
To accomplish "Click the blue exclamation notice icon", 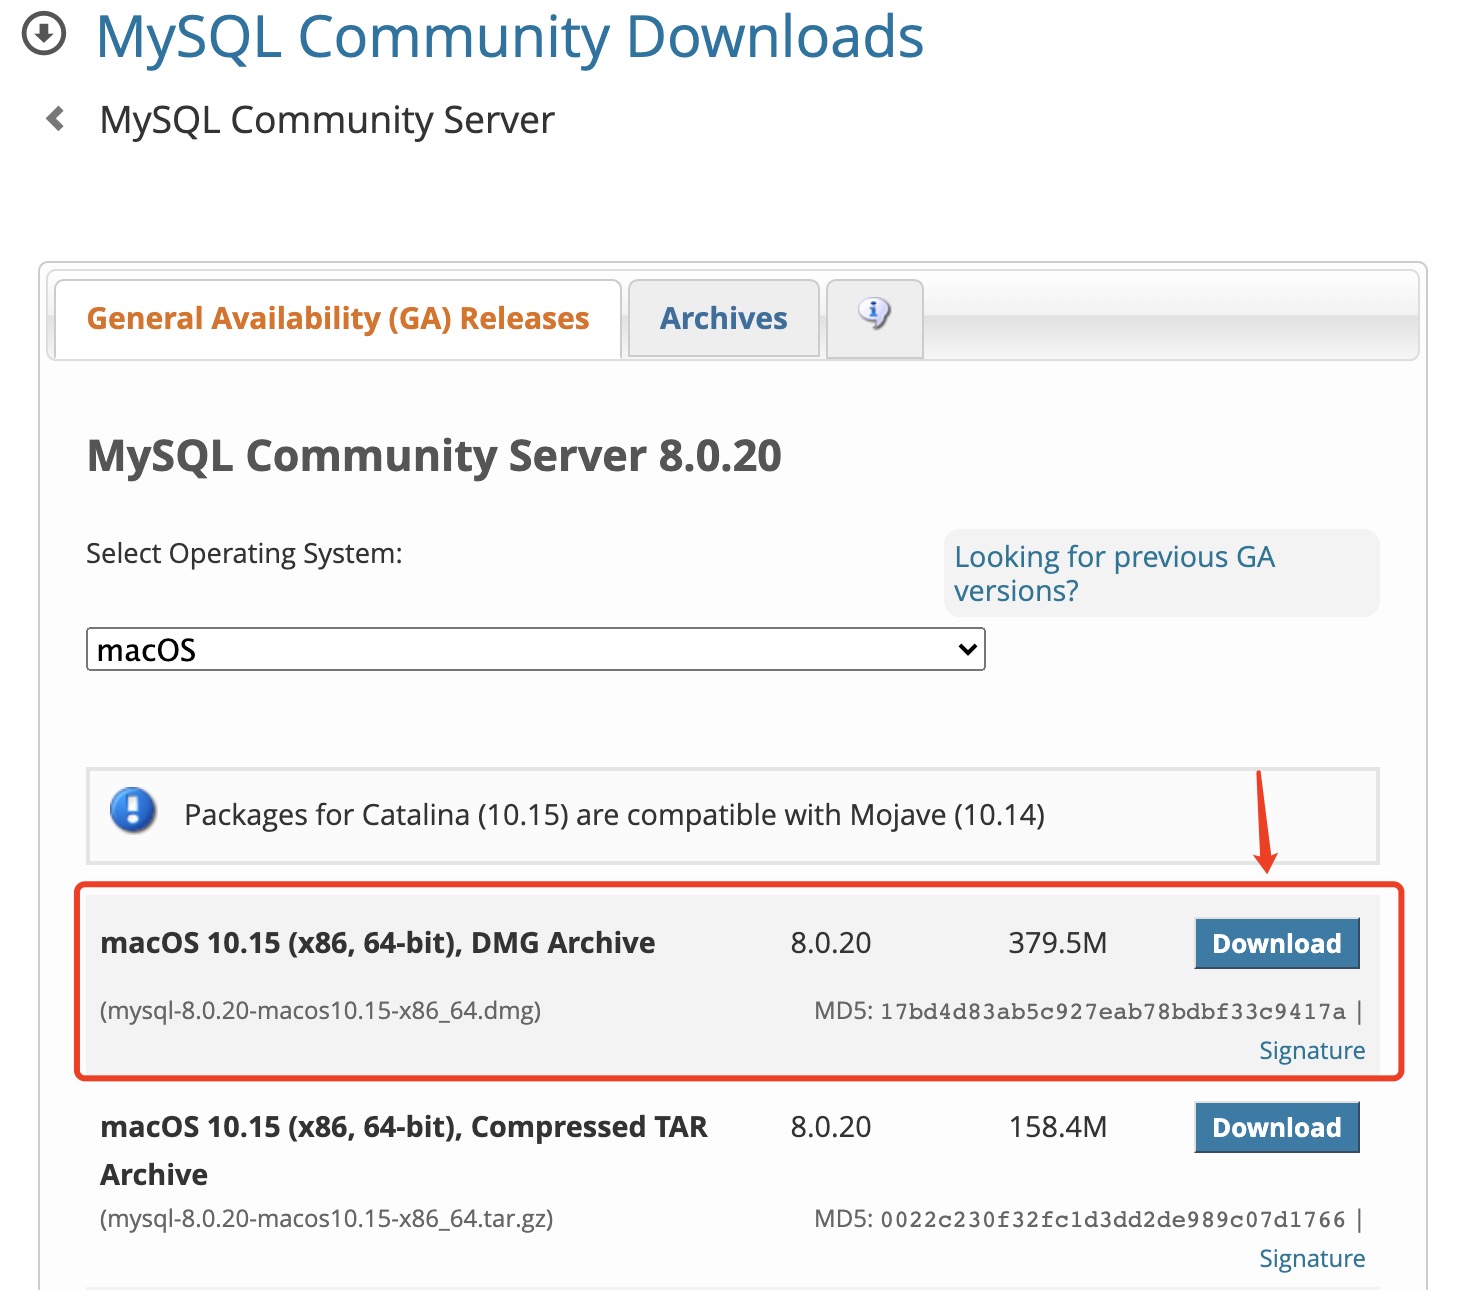I will (133, 810).
